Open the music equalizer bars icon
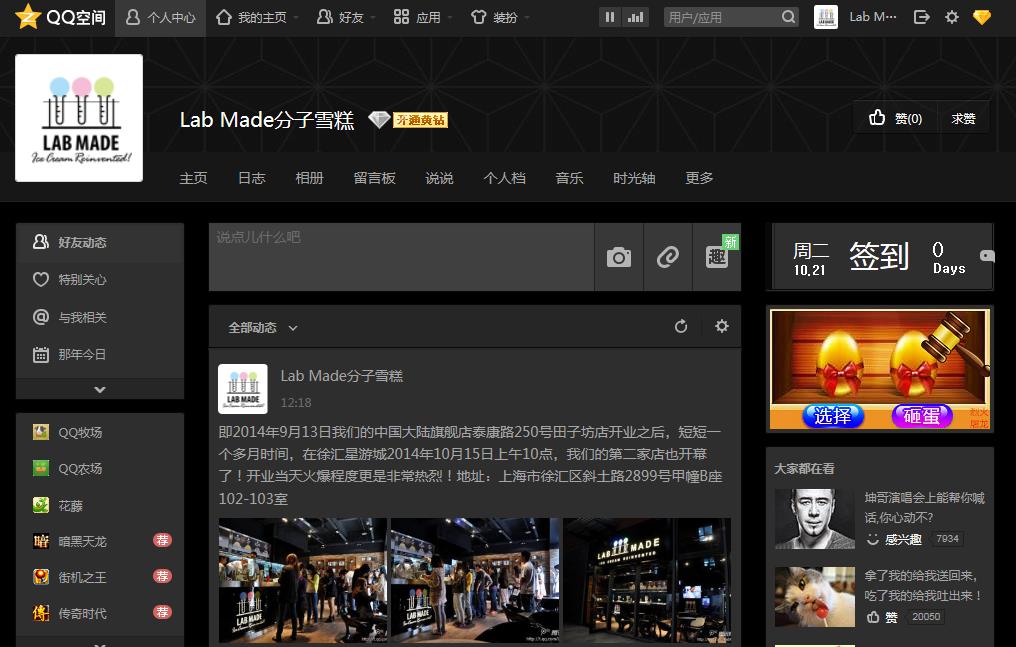The height and width of the screenshot is (647, 1016). pos(636,17)
